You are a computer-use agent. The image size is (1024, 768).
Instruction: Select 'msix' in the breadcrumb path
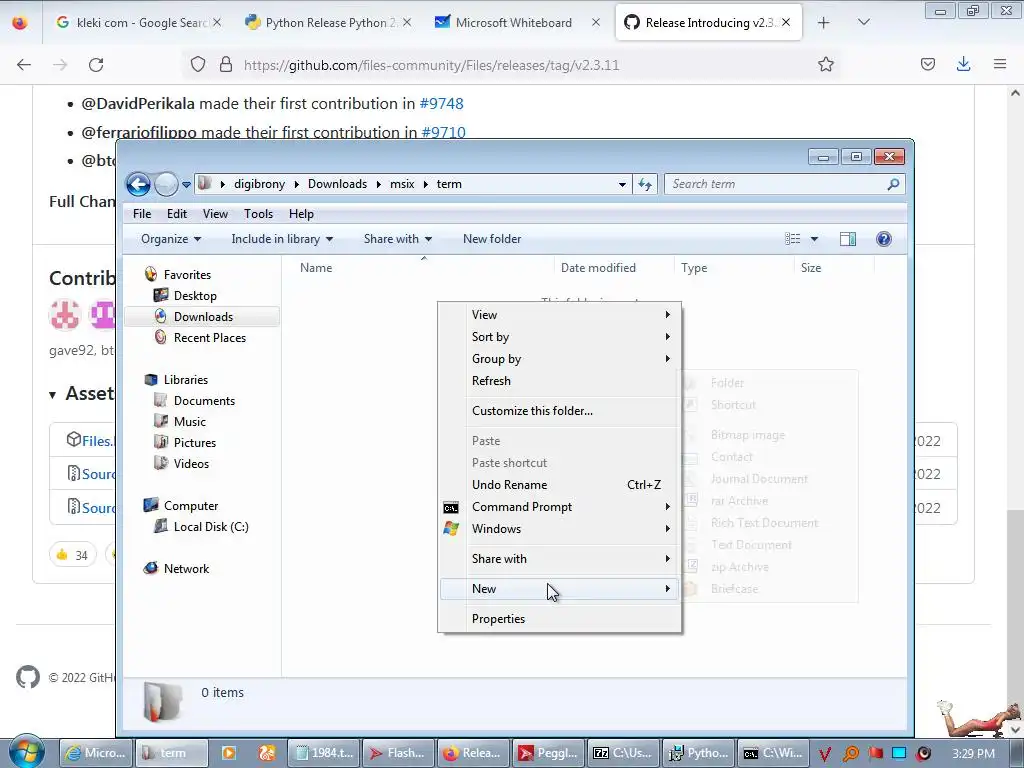click(402, 184)
